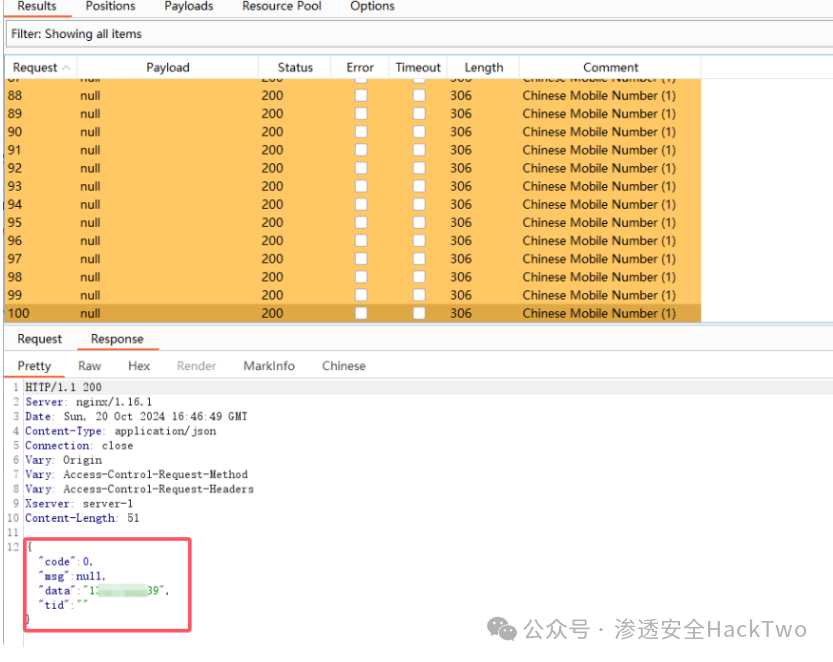Screen dimensions: 833x662
Task: Toggle Timeout checkbox in request 88 row
Action: tap(419, 96)
